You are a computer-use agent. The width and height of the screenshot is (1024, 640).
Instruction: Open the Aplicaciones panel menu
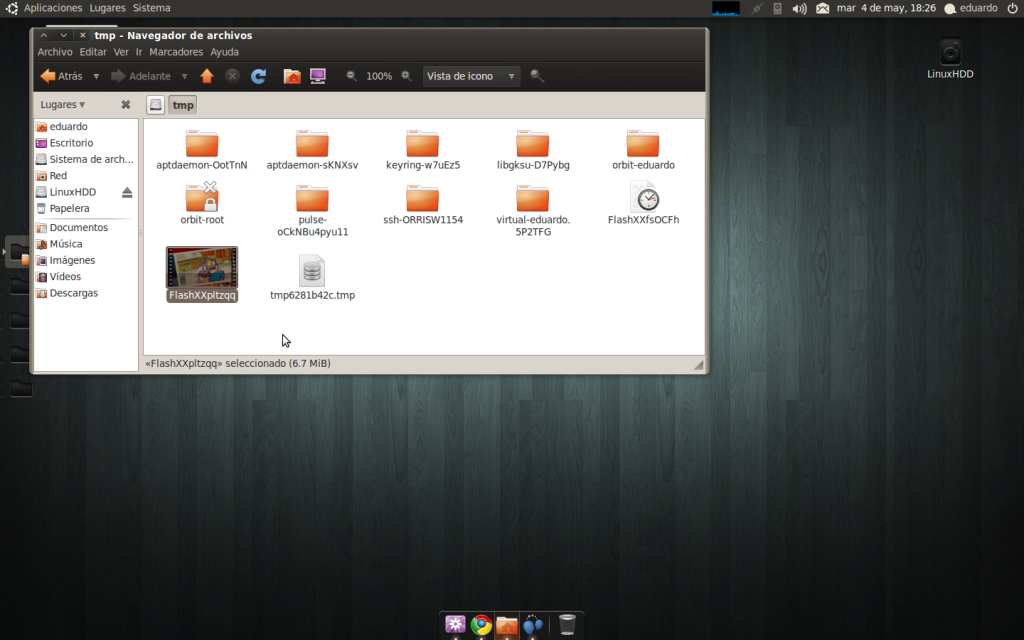coord(53,8)
